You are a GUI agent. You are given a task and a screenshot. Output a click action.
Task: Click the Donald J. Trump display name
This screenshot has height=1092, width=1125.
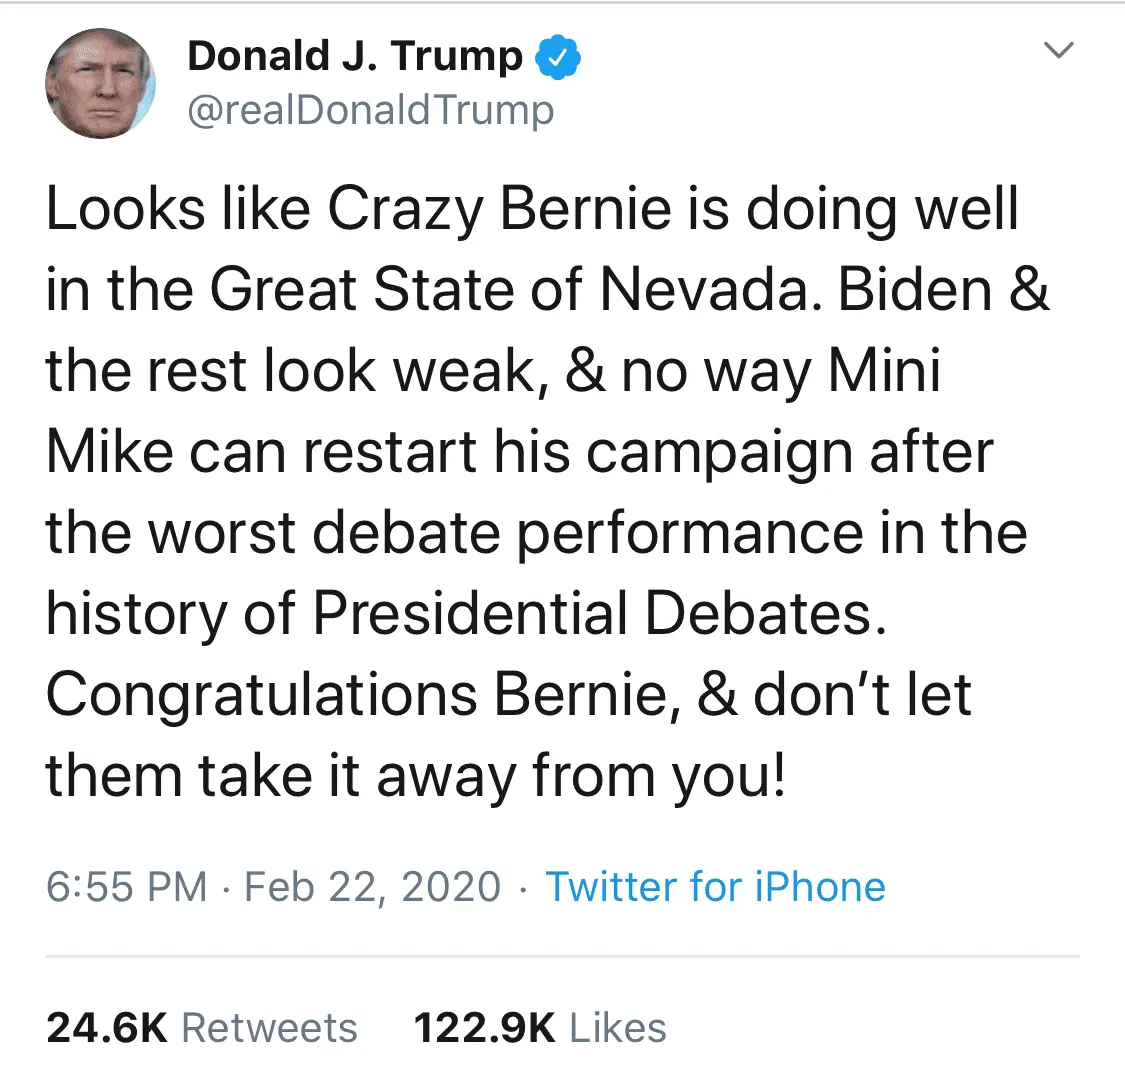355,57
